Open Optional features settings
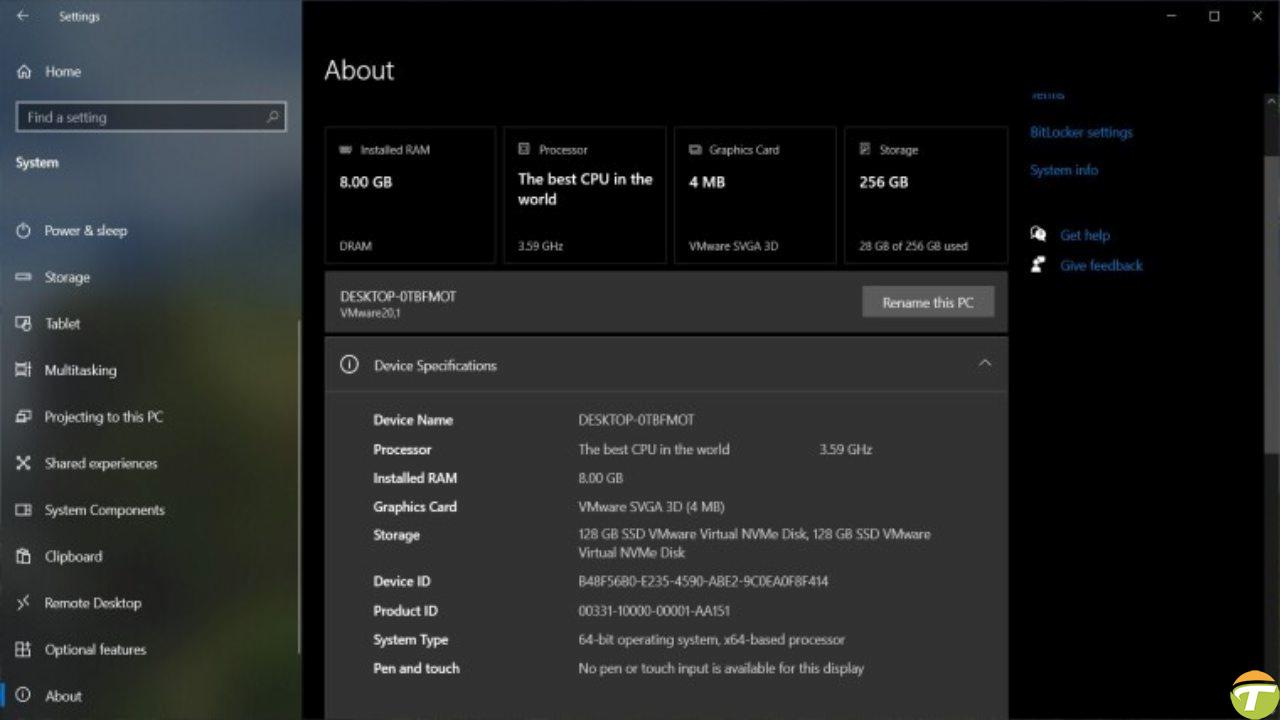The image size is (1280, 720). pyautogui.click(x=95, y=650)
